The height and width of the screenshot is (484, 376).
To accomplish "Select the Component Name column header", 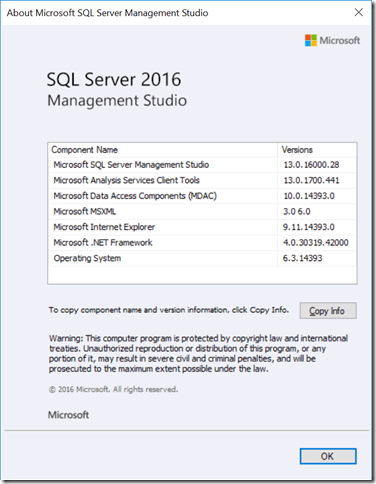I will [163, 150].
